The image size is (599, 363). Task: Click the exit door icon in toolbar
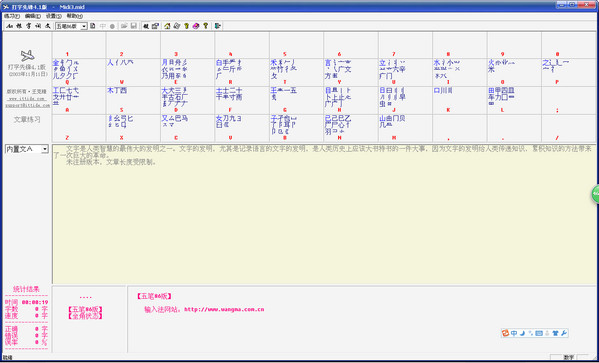point(217,26)
